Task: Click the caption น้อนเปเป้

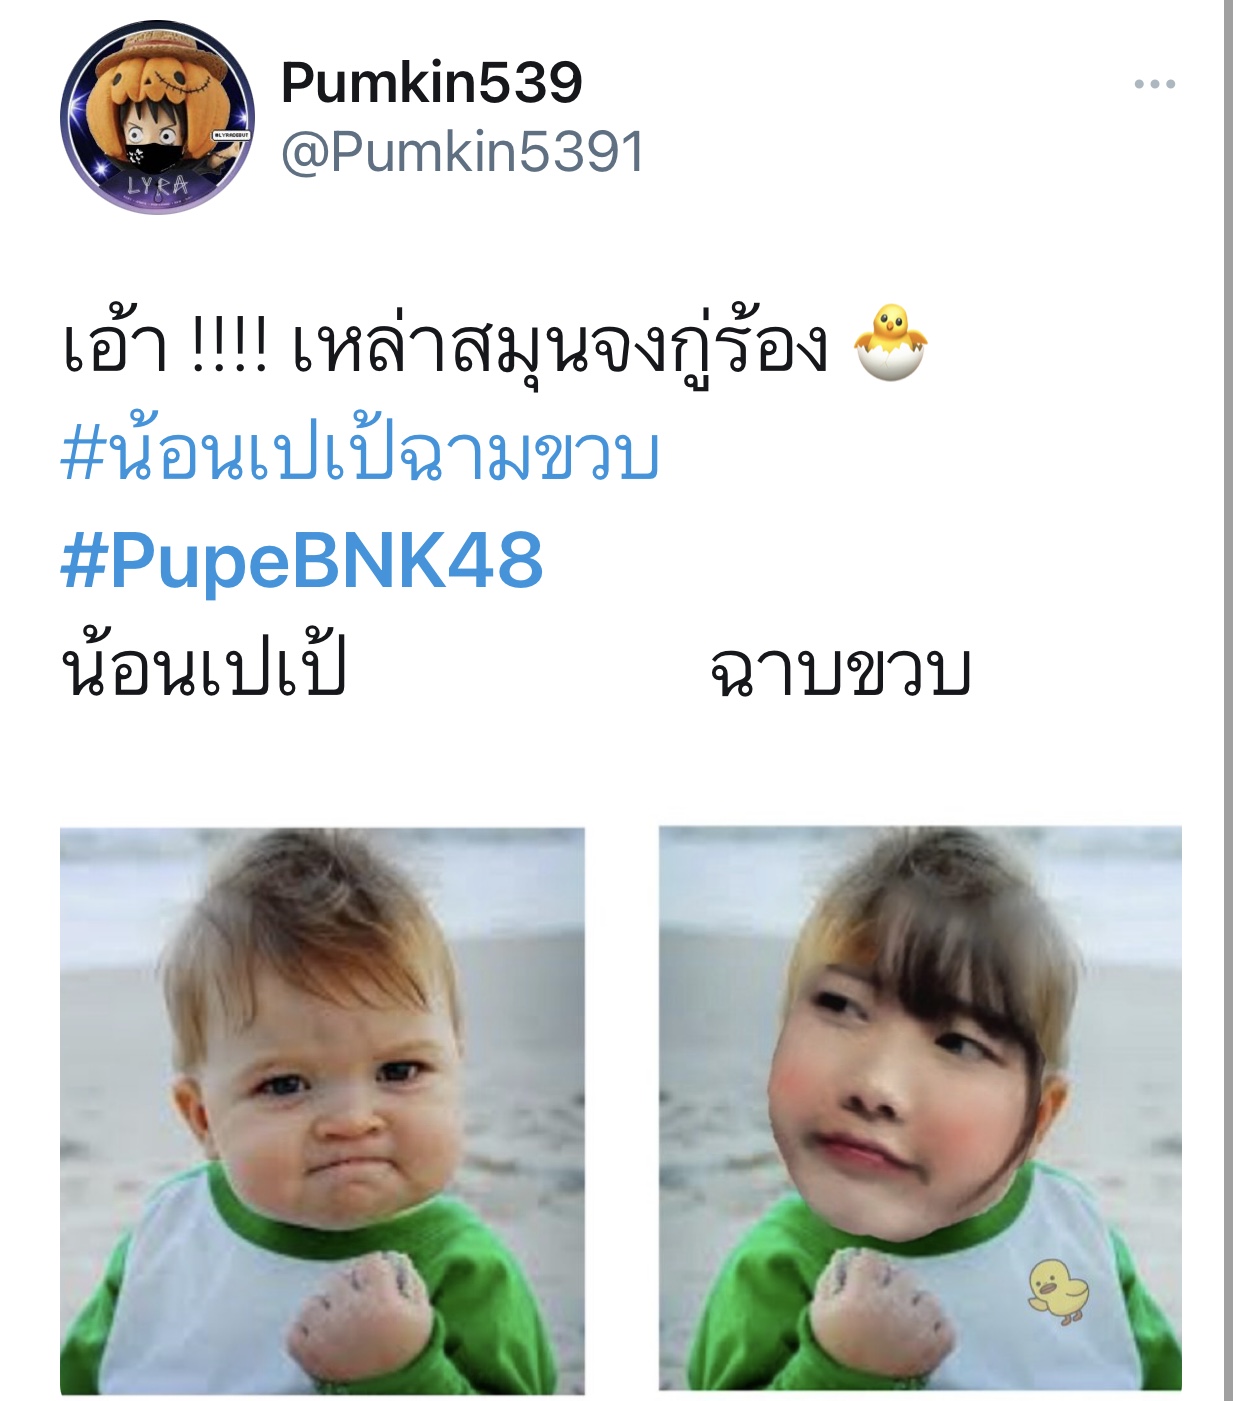Action: tap(204, 668)
